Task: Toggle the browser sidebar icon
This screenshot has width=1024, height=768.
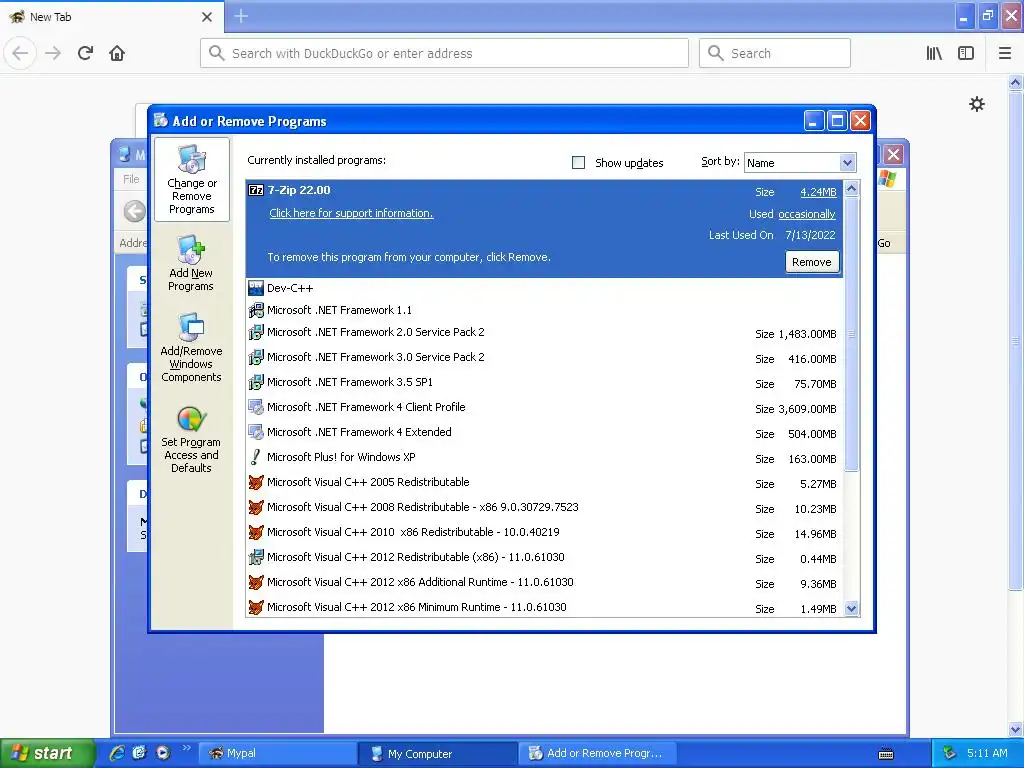Action: 966,53
